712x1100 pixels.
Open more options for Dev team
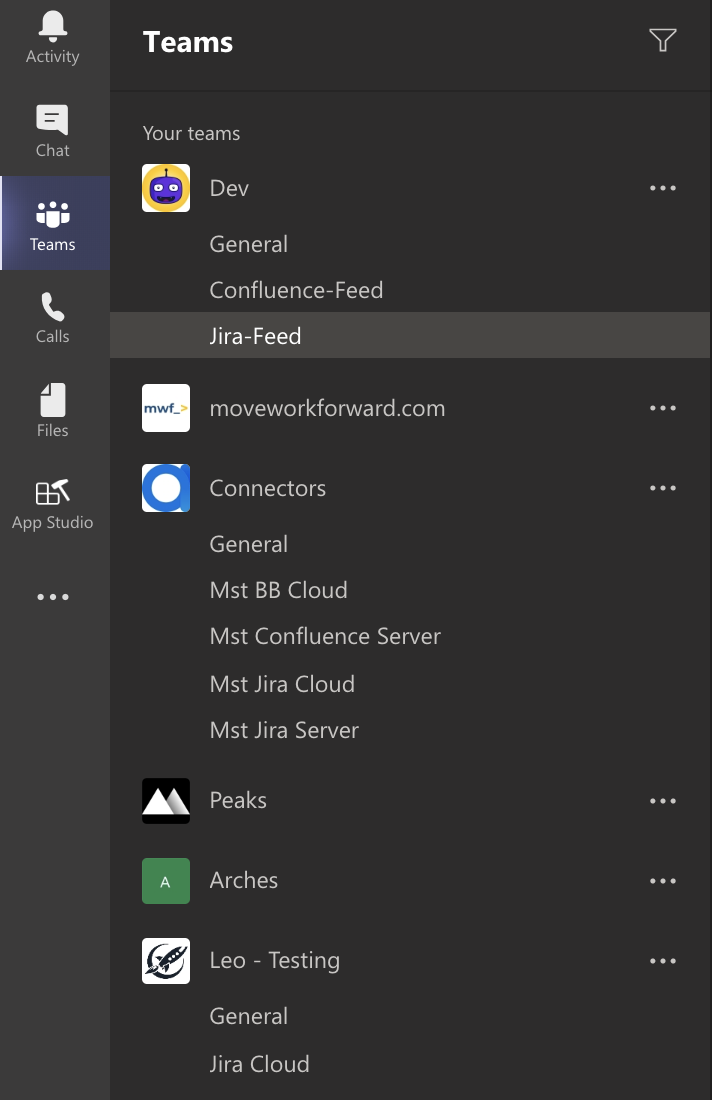tap(663, 188)
